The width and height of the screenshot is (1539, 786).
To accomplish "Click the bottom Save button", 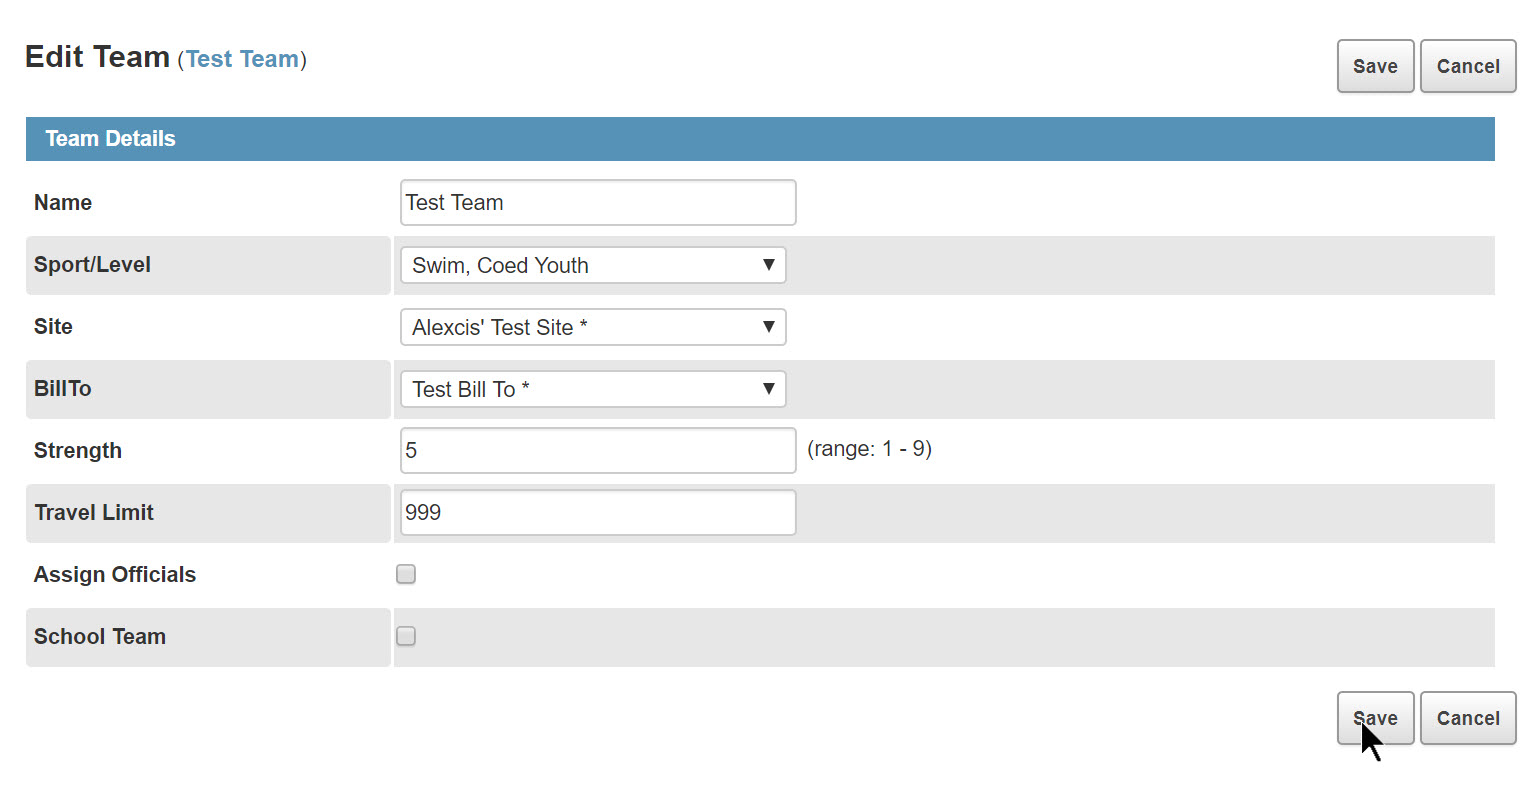I will click(x=1375, y=718).
